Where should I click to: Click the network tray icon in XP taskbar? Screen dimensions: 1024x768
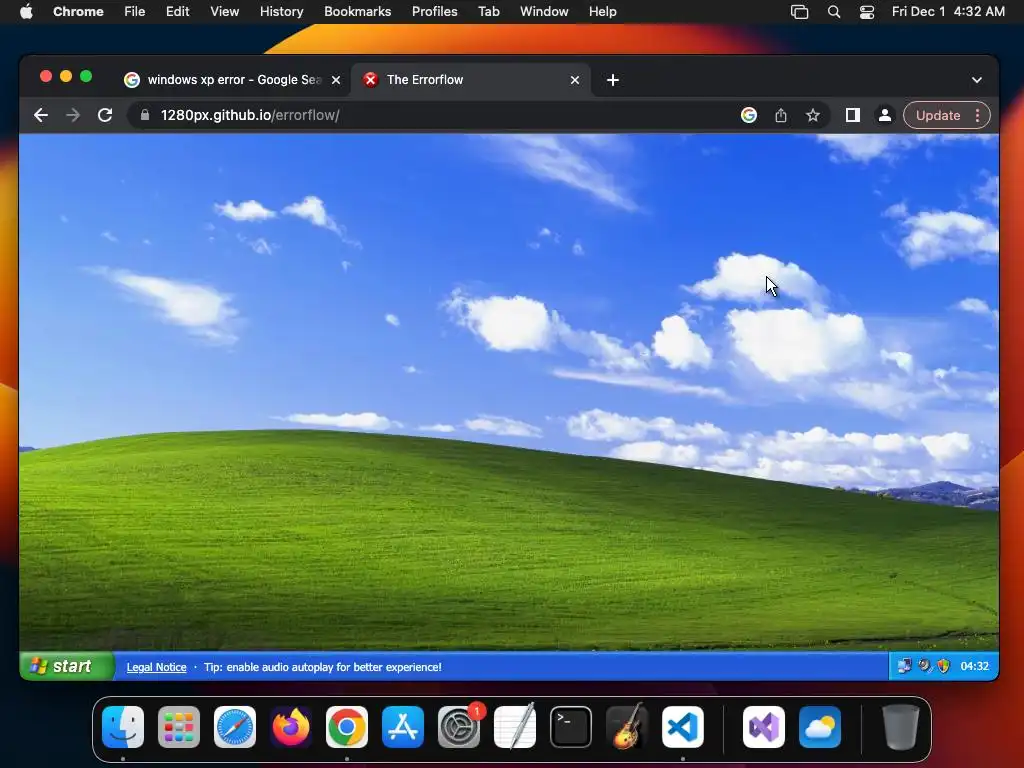point(904,666)
